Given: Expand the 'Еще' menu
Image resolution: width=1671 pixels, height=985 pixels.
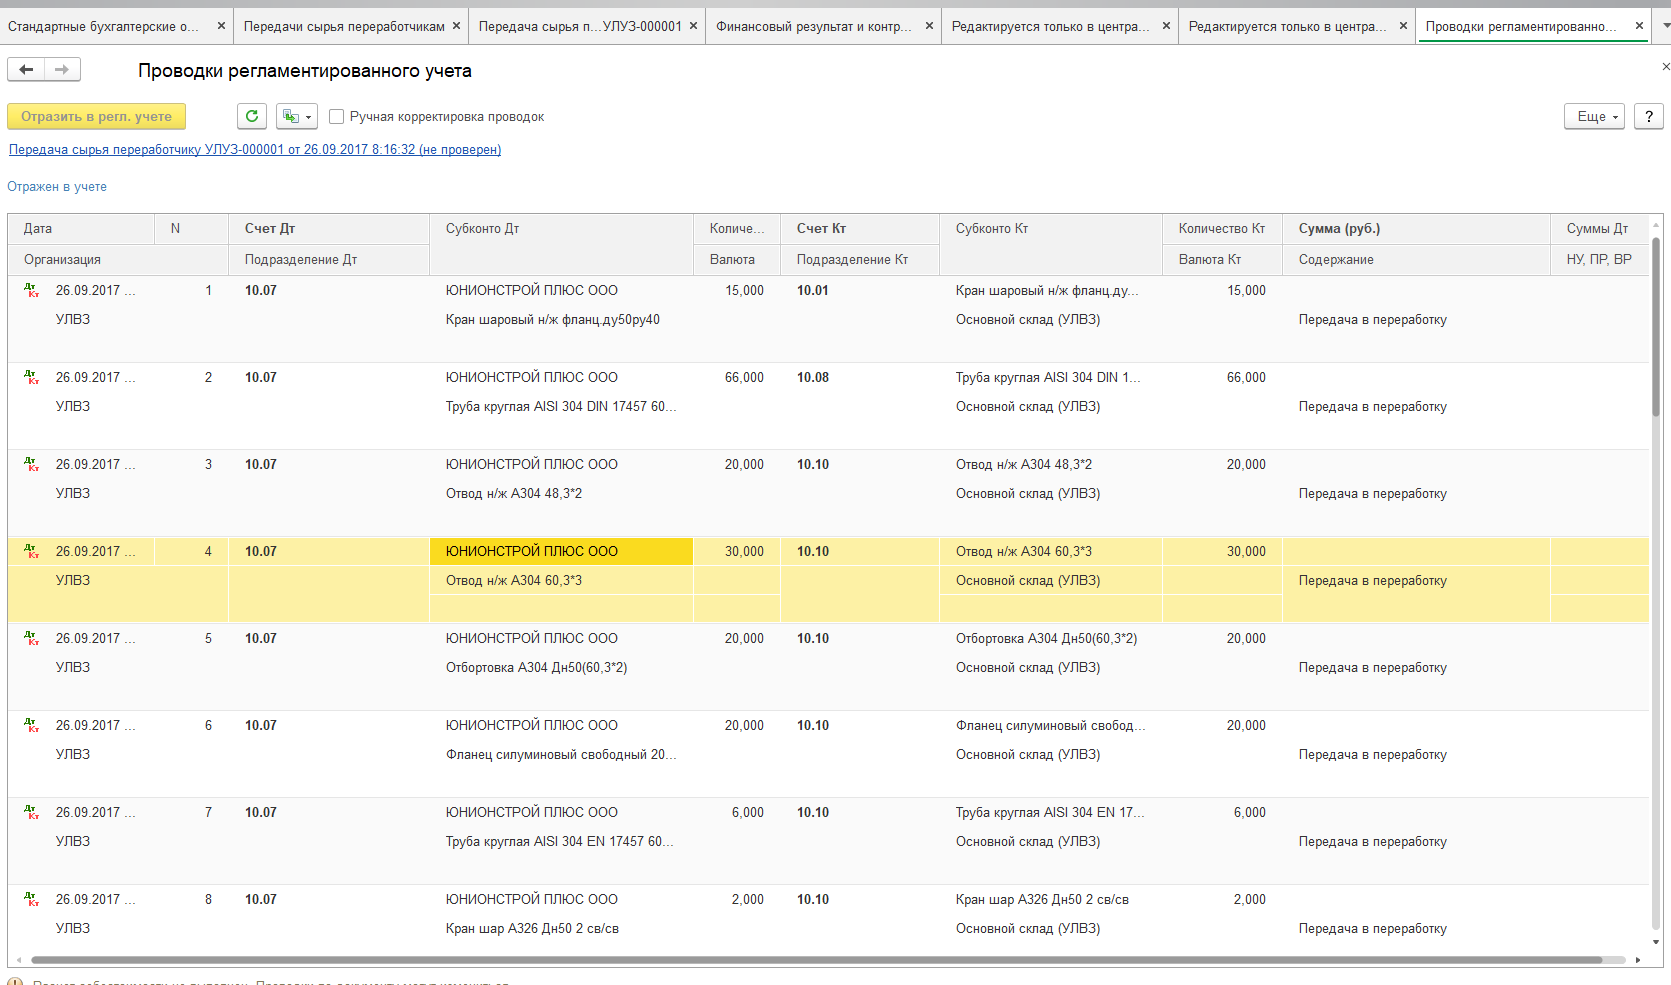Looking at the screenshot, I should pyautogui.click(x=1594, y=117).
